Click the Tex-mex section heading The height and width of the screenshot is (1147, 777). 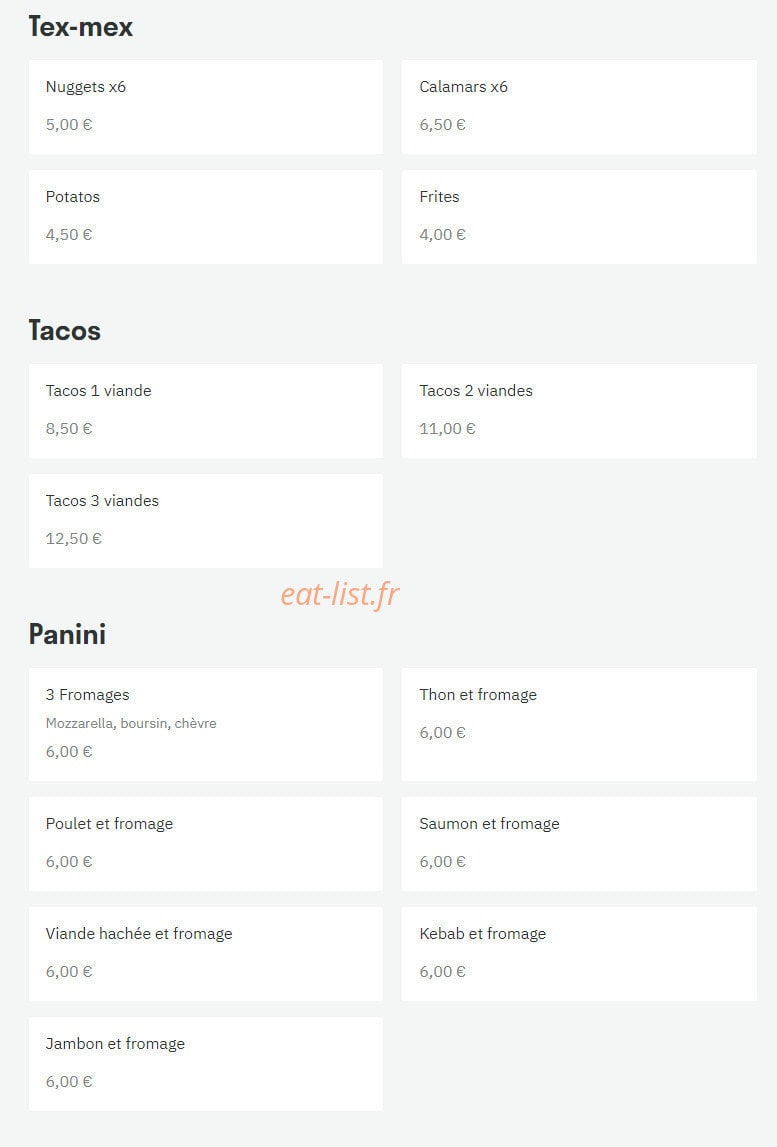coord(80,27)
